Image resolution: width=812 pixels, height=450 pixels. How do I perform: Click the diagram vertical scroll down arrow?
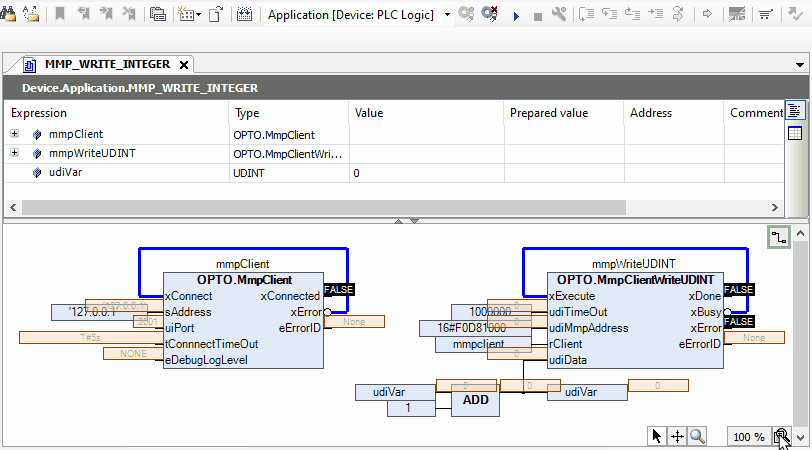click(800, 438)
